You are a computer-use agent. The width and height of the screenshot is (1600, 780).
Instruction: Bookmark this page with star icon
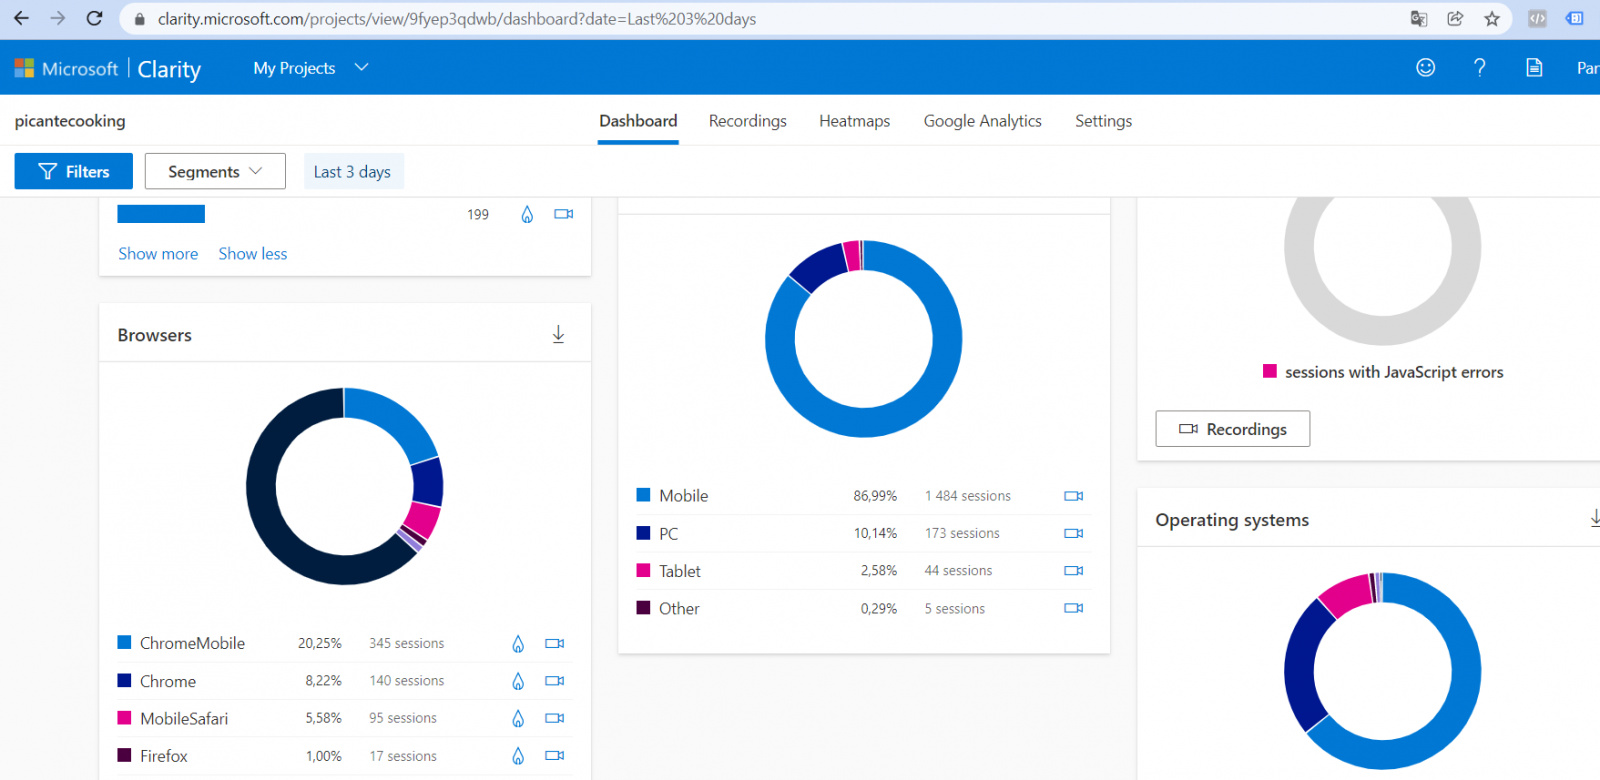tap(1492, 19)
